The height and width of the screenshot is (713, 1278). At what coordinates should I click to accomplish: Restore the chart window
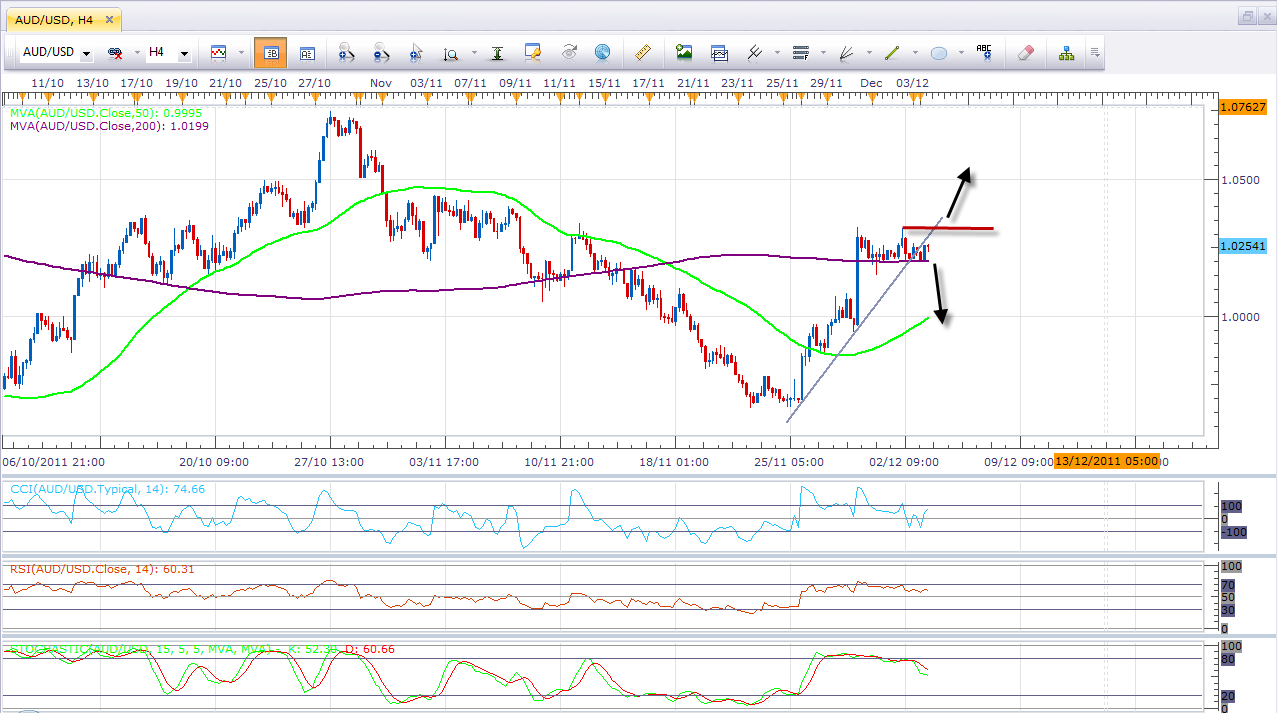click(x=1248, y=17)
